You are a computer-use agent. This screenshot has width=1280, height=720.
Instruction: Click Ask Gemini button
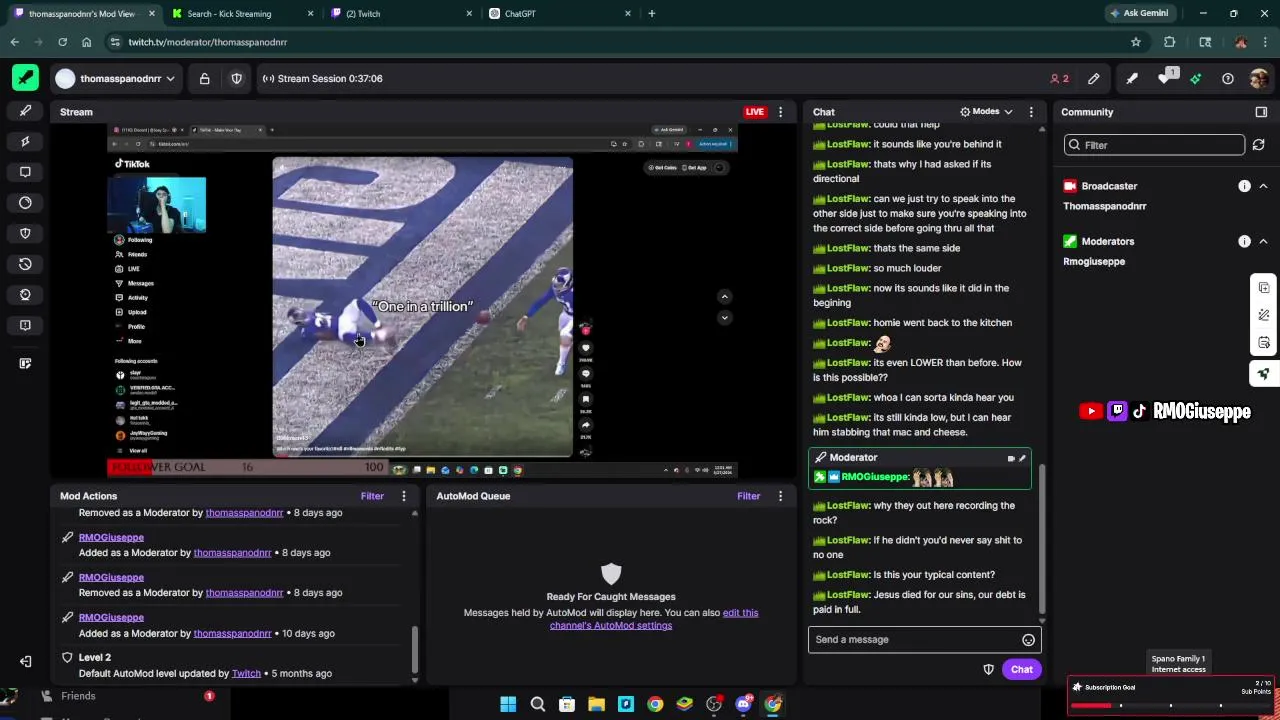click(x=1140, y=14)
